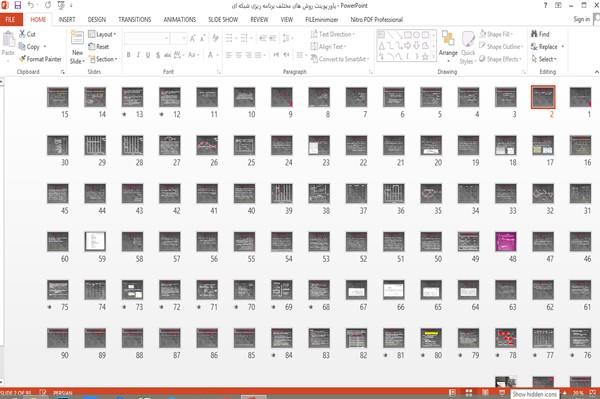This screenshot has height=399, width=600.
Task: Click Convert to SmartArt
Action: click(340, 59)
